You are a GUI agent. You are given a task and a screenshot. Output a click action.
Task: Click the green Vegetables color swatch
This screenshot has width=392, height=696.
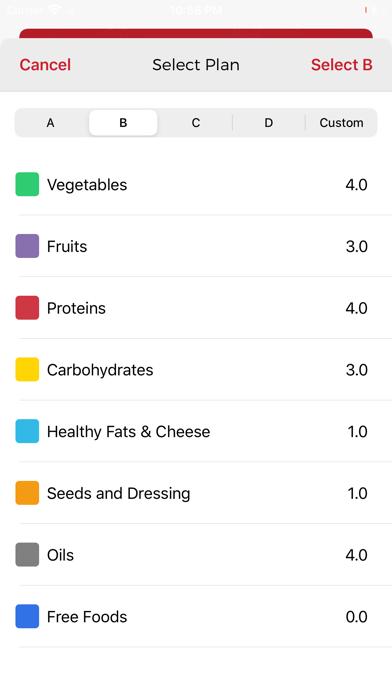point(27,184)
